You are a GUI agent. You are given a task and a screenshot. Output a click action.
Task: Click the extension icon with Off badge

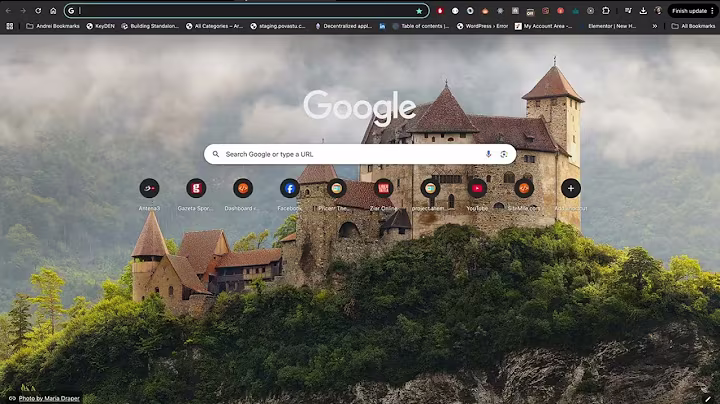(x=530, y=11)
